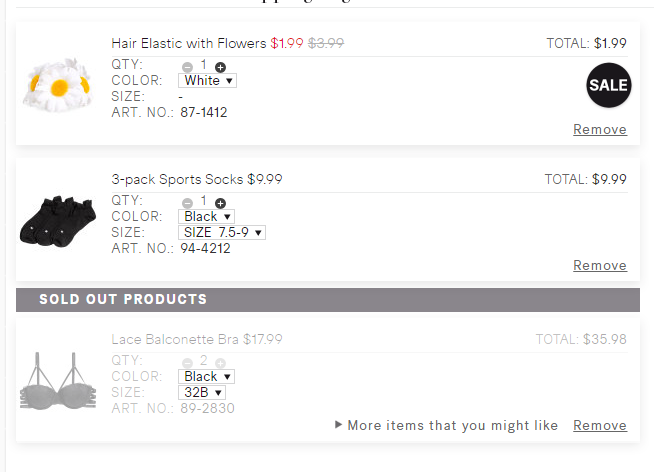Decrease quantity of 3-pack Sports Socks

187,203
